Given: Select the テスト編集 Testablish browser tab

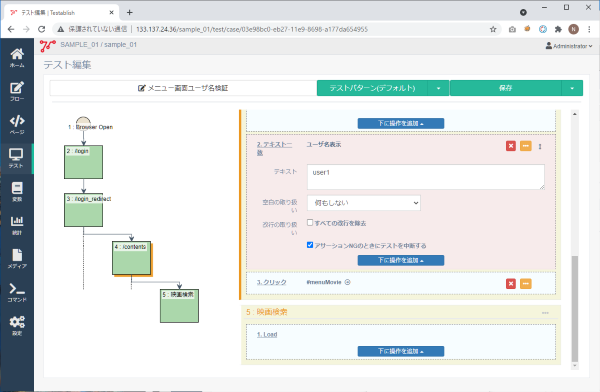Looking at the screenshot, I should tap(61, 13).
